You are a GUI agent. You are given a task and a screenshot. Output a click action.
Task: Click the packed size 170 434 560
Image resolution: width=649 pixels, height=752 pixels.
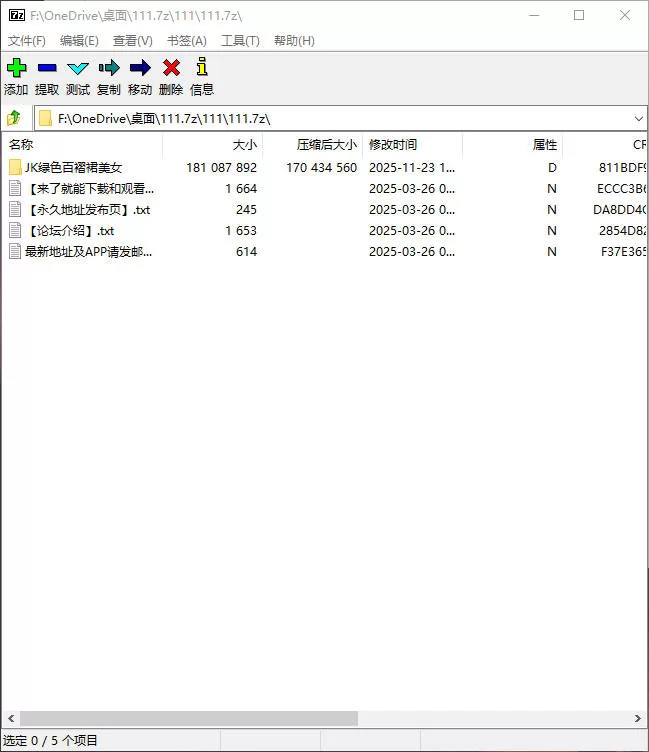point(321,167)
